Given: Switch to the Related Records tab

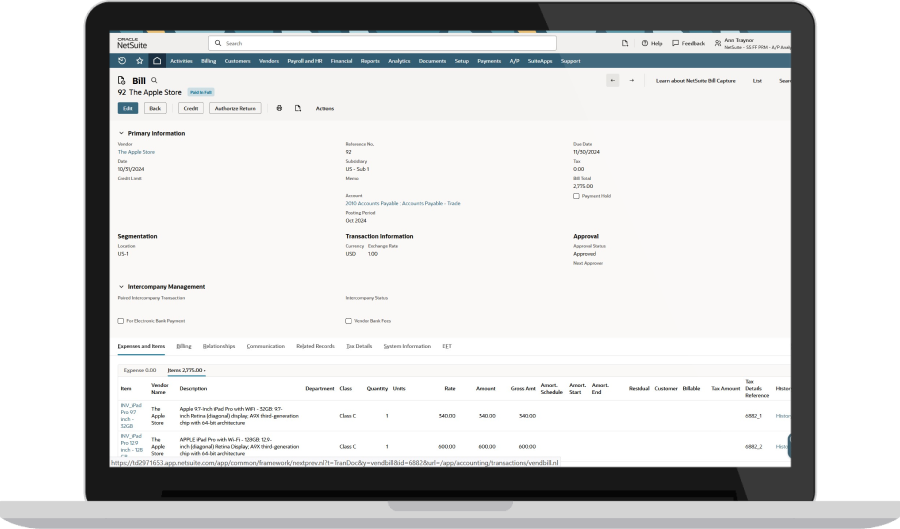Looking at the screenshot, I should pos(315,347).
